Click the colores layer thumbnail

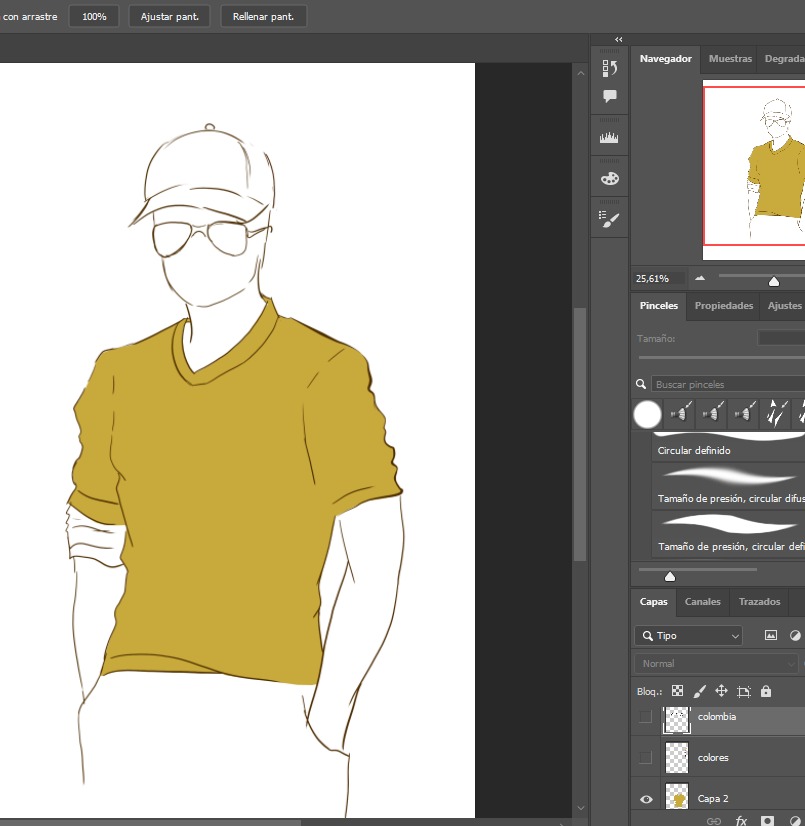pos(677,758)
